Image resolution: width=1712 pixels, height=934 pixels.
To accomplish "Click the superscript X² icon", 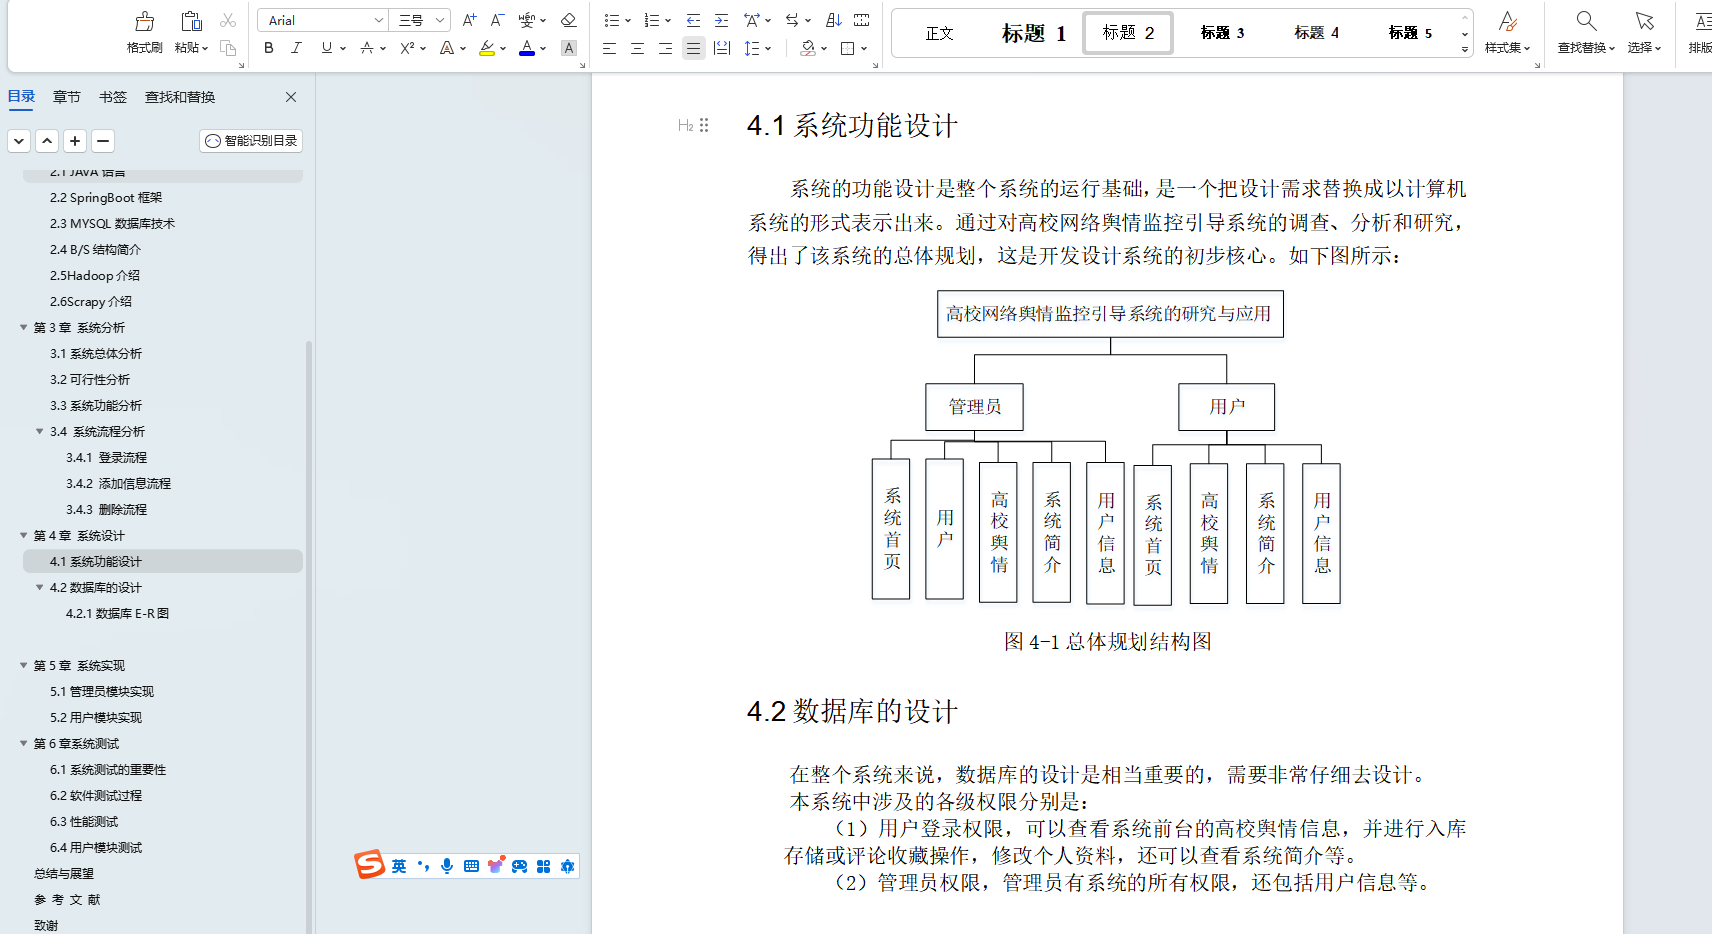I will pos(406,47).
